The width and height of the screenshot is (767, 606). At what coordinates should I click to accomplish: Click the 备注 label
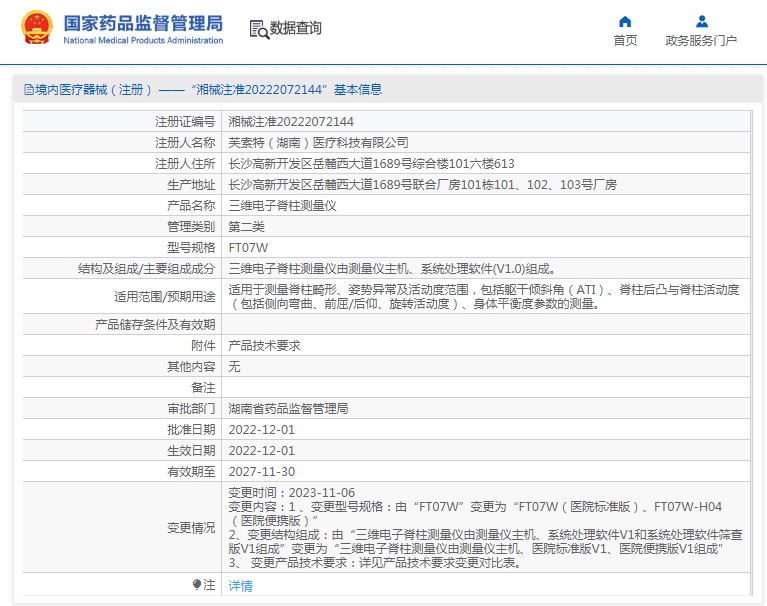203,387
